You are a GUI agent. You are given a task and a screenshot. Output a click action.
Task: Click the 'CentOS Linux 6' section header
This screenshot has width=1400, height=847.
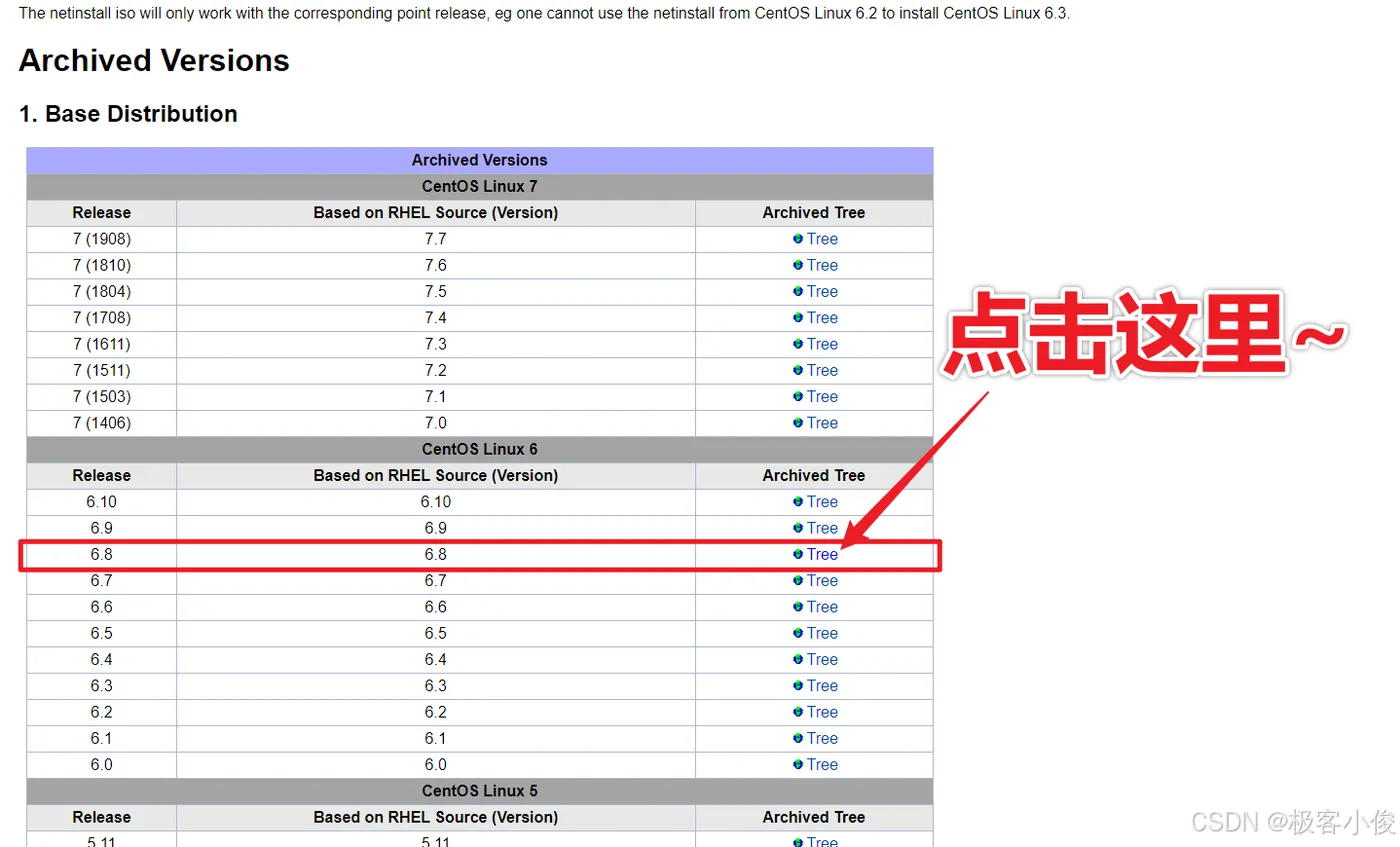tap(480, 450)
